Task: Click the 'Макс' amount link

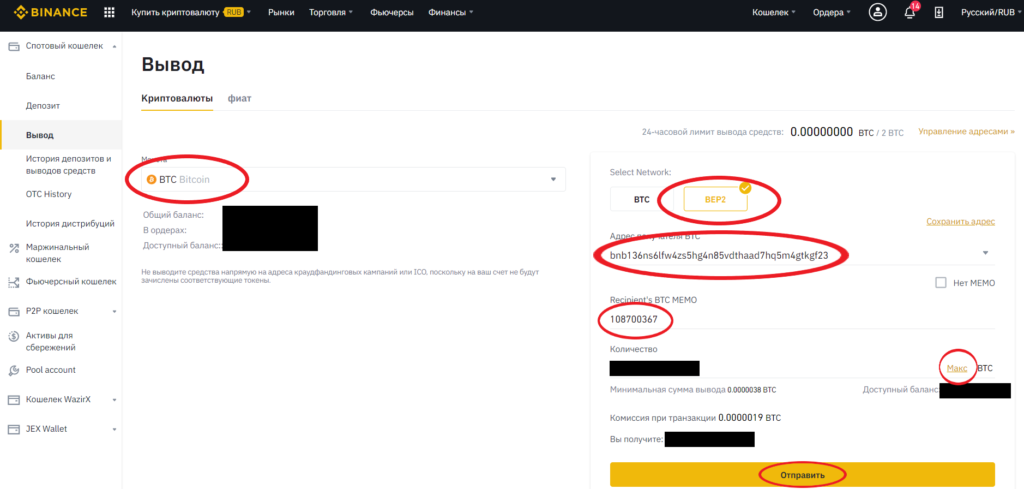Action: (957, 368)
